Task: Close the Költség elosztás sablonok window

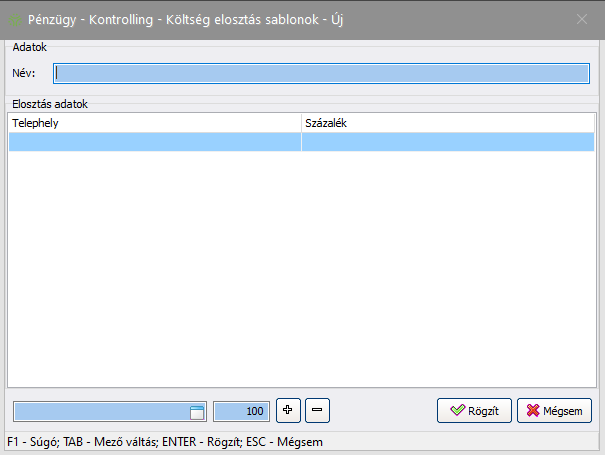Action: click(583, 17)
